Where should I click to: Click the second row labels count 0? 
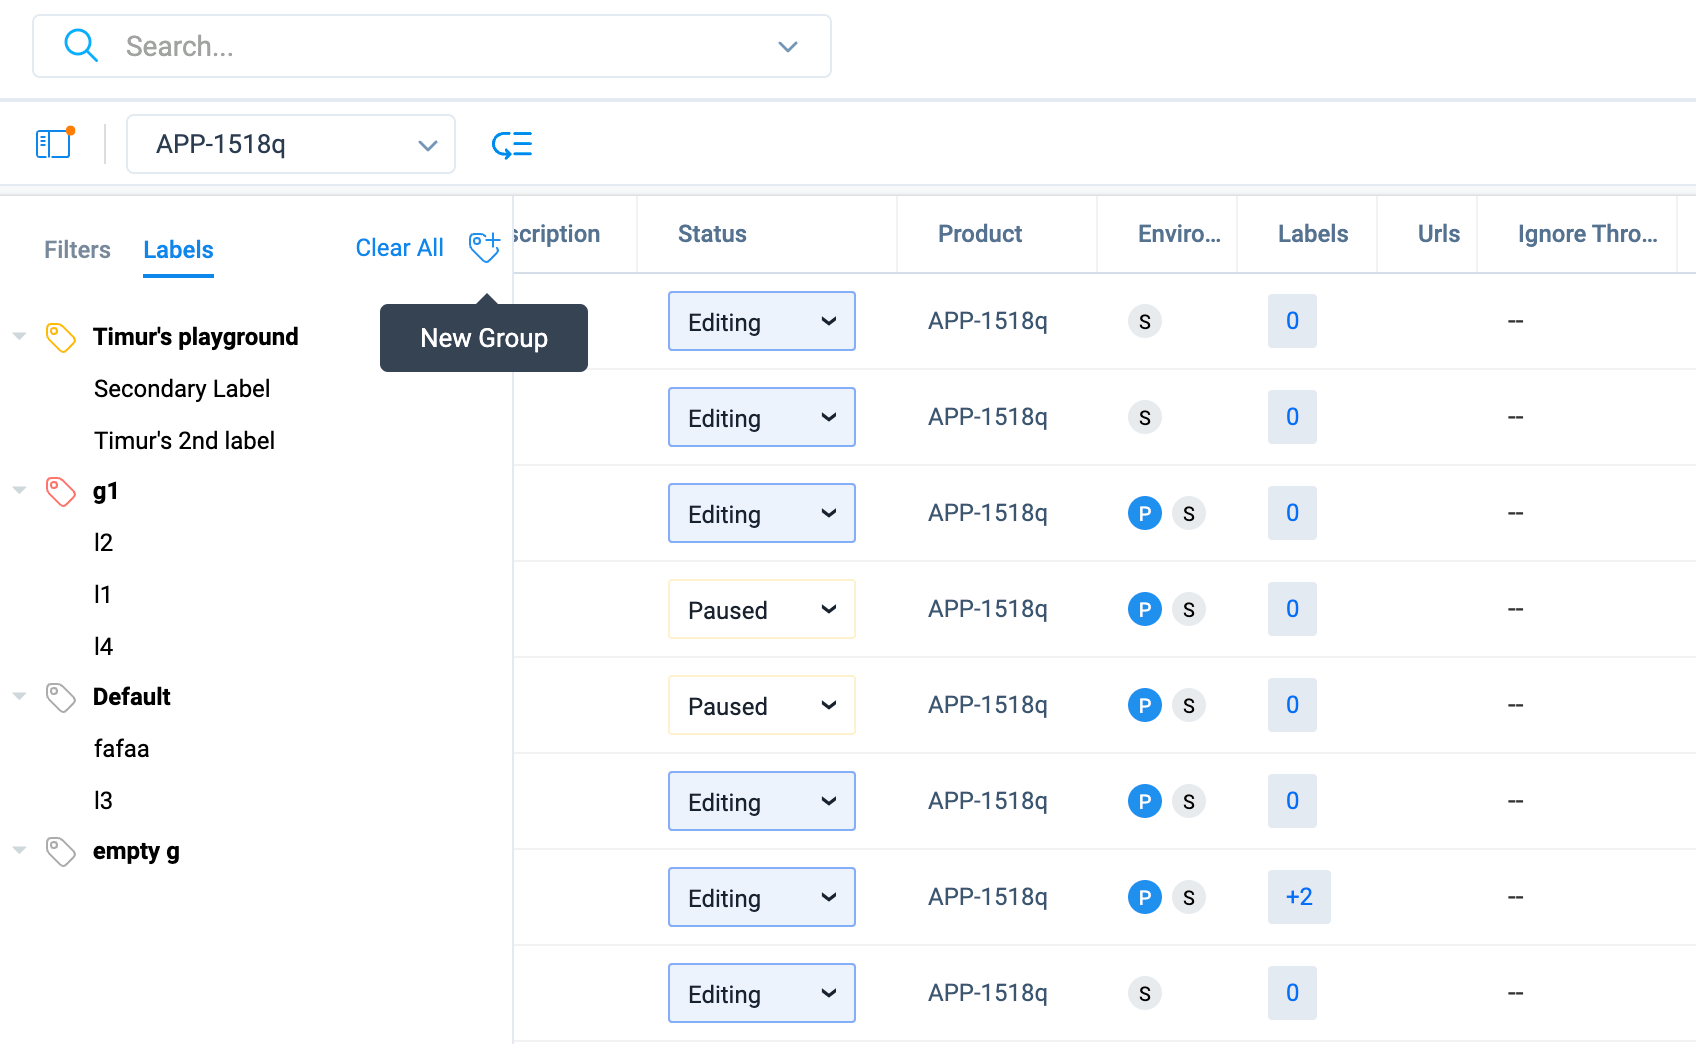pos(1292,417)
